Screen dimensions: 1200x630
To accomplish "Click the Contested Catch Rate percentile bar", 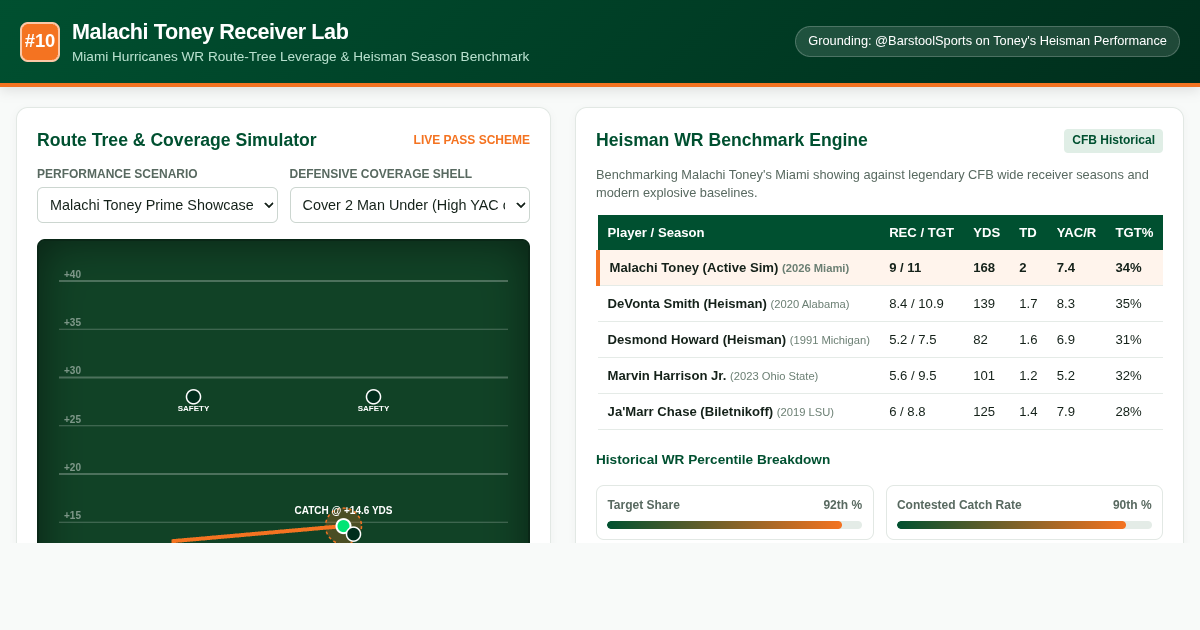I will [1024, 525].
